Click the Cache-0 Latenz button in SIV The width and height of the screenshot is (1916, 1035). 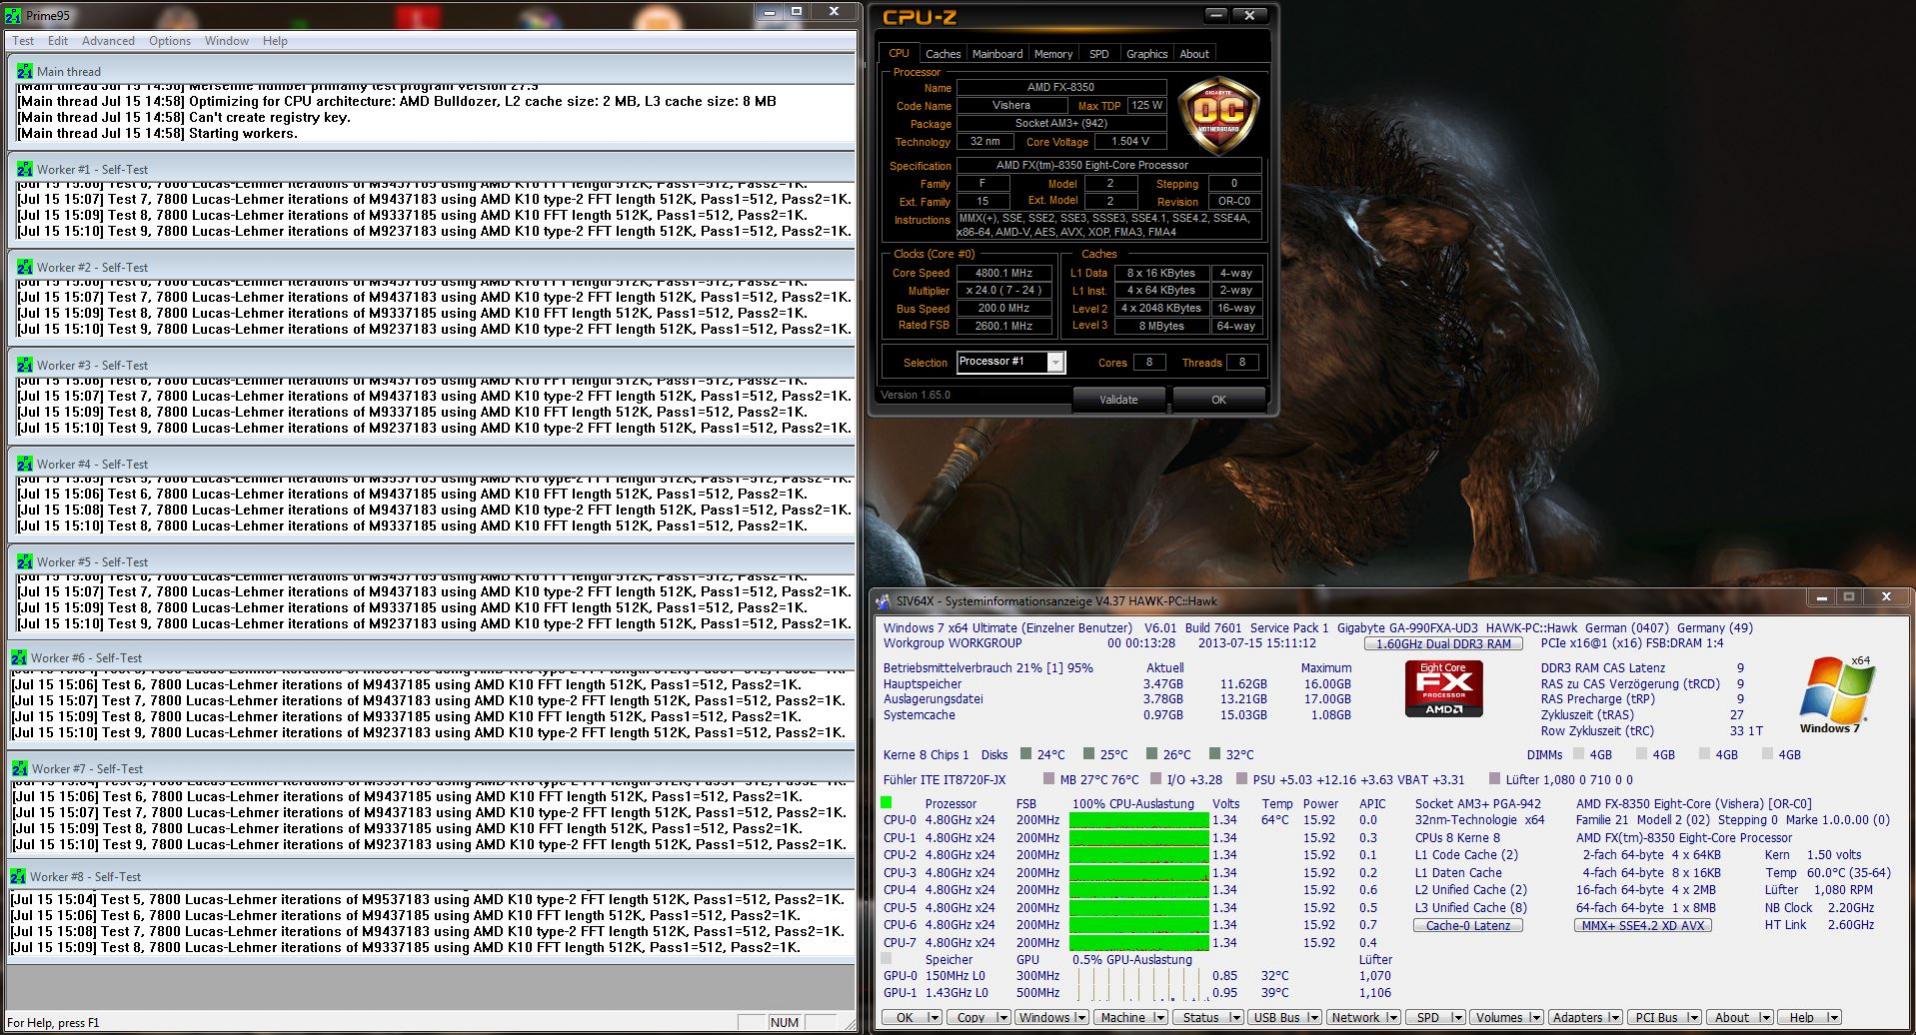(1468, 925)
